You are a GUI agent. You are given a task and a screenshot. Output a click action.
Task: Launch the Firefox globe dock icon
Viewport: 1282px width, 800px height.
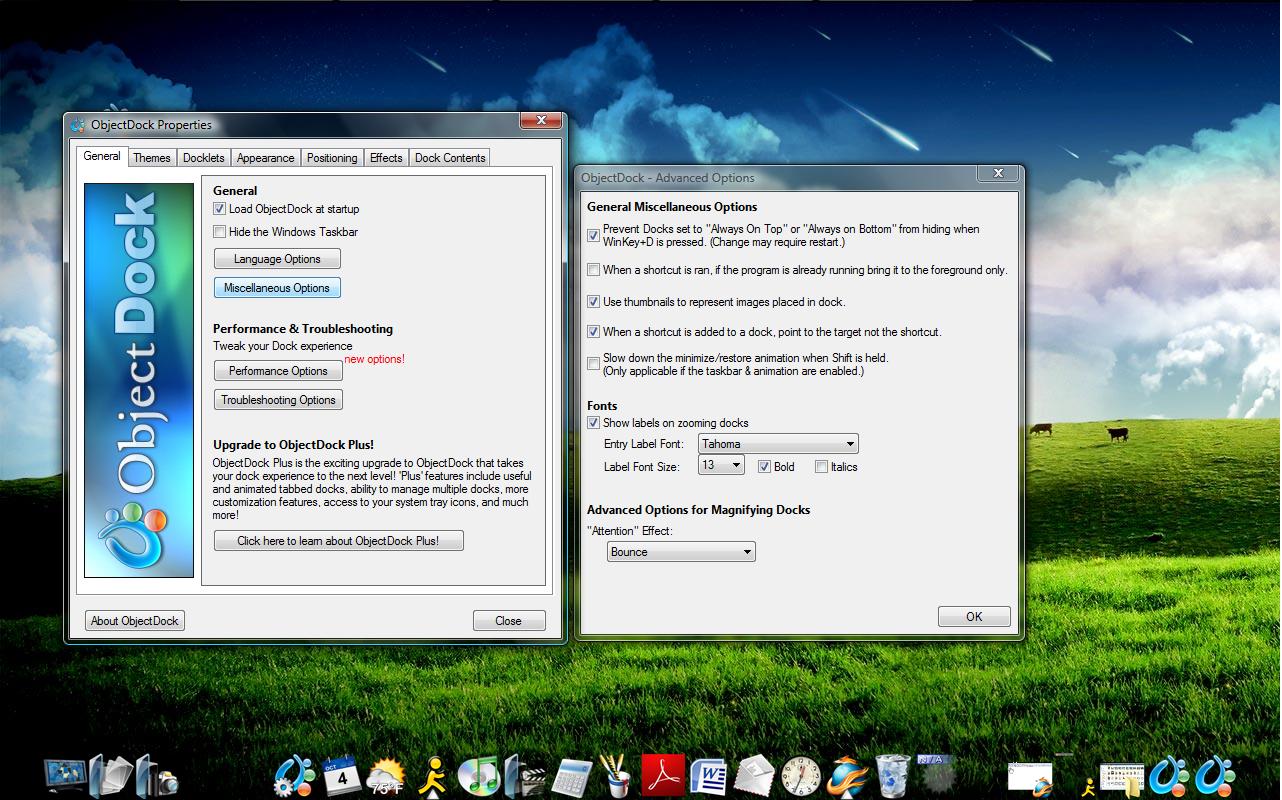(x=847, y=775)
